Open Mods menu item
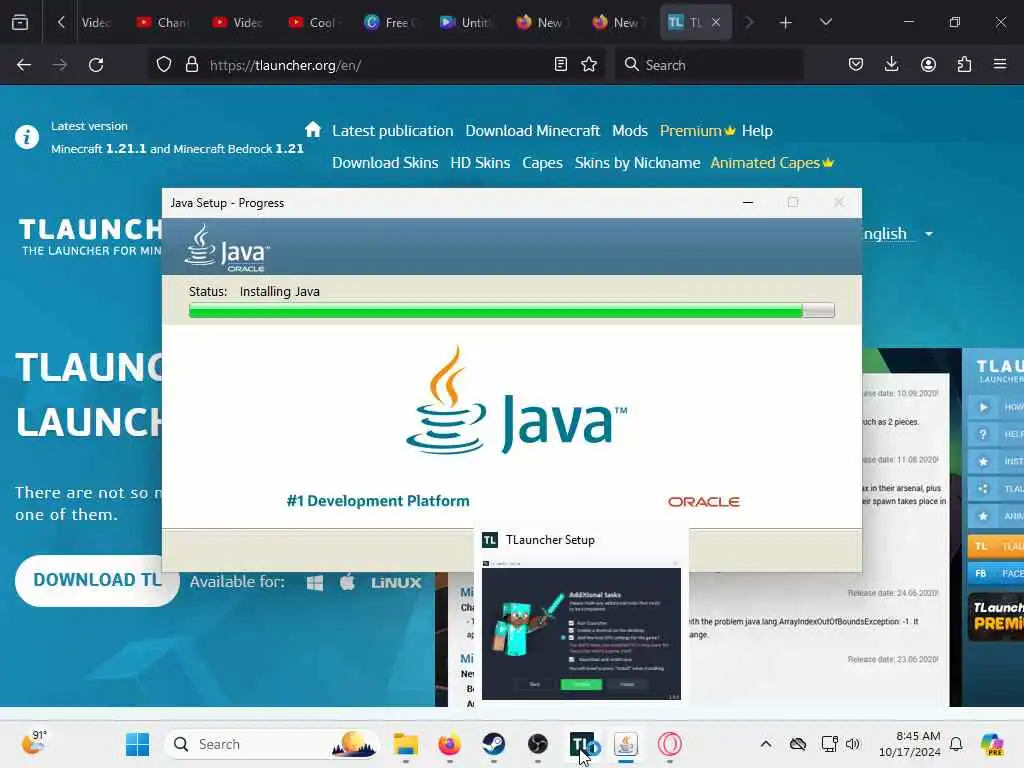 pyautogui.click(x=630, y=131)
